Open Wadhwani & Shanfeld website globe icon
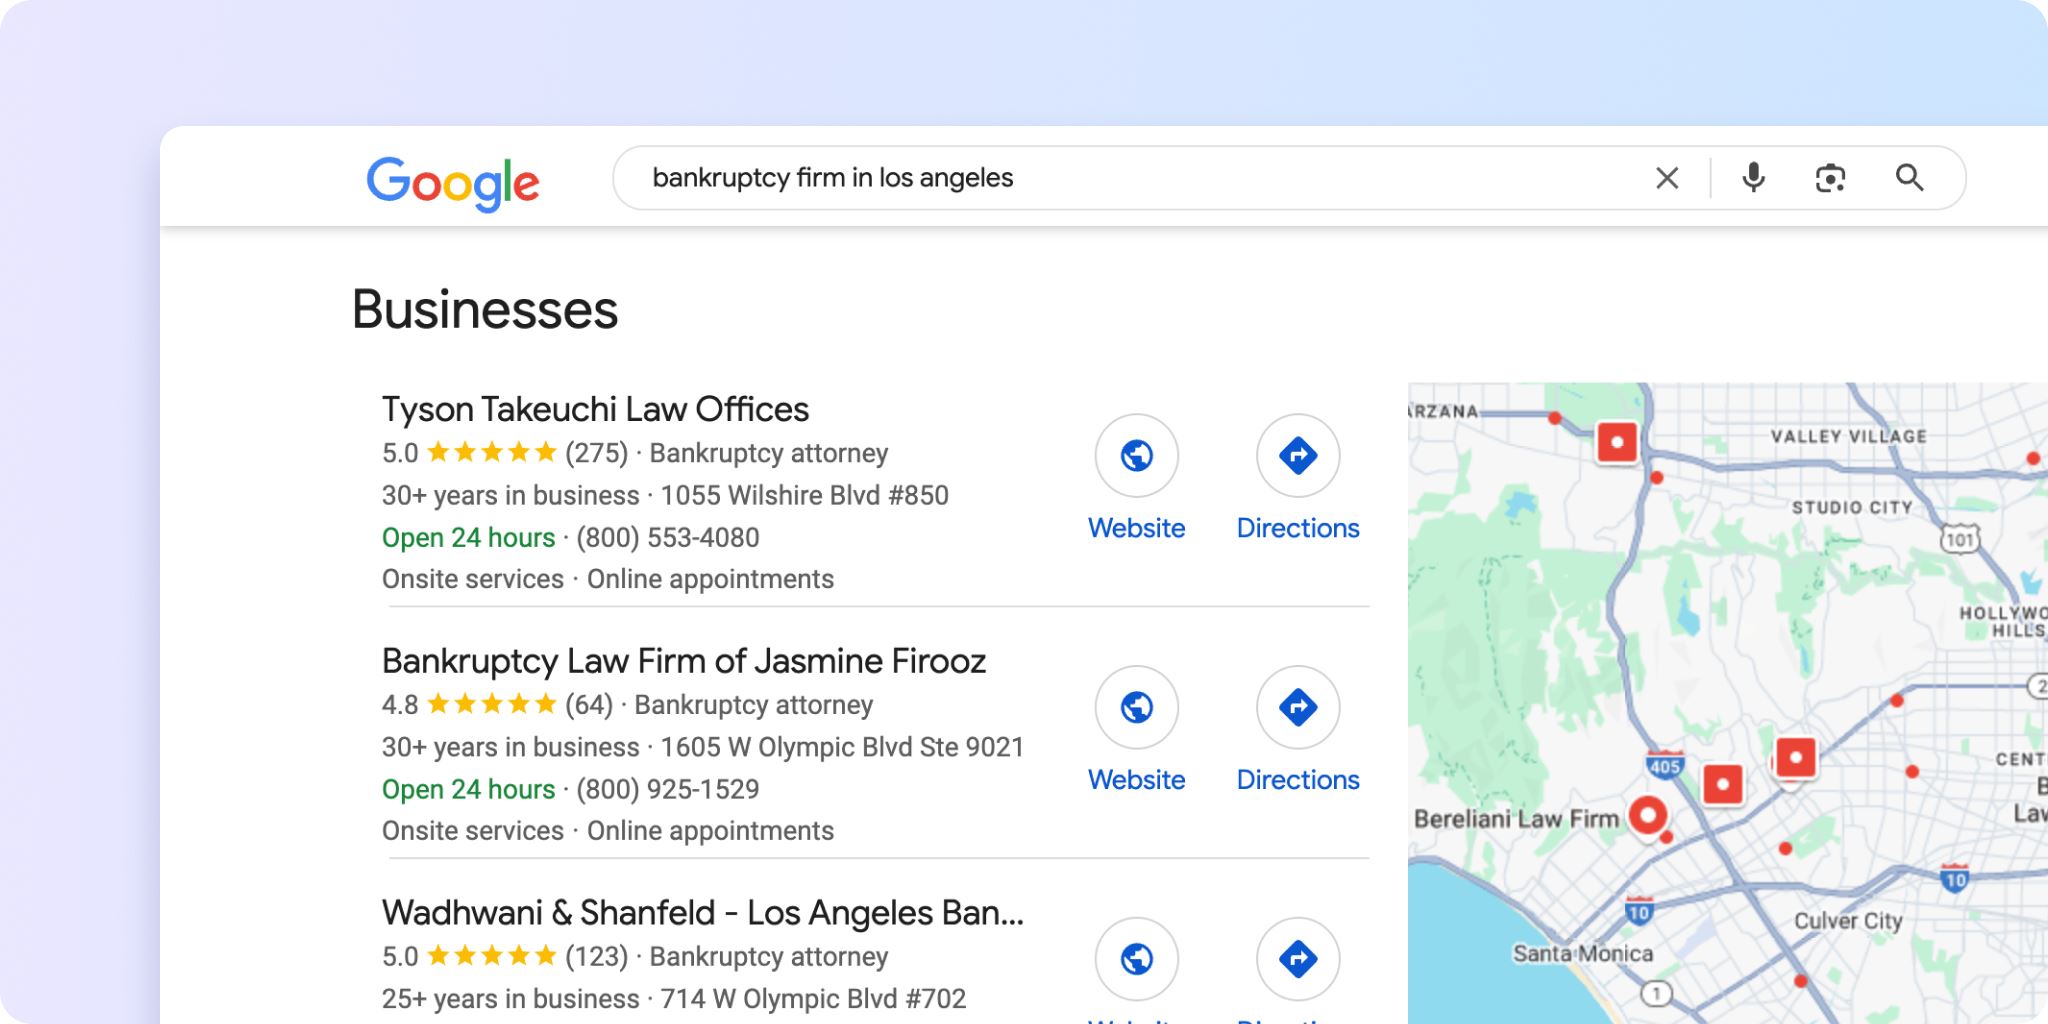Image resolution: width=2048 pixels, height=1024 pixels. click(x=1136, y=959)
